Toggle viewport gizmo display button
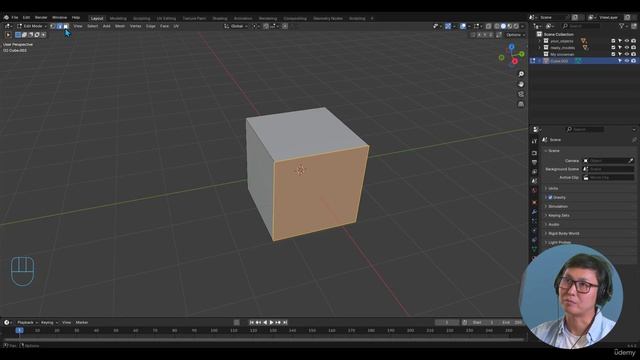The height and width of the screenshot is (360, 640). [x=448, y=26]
